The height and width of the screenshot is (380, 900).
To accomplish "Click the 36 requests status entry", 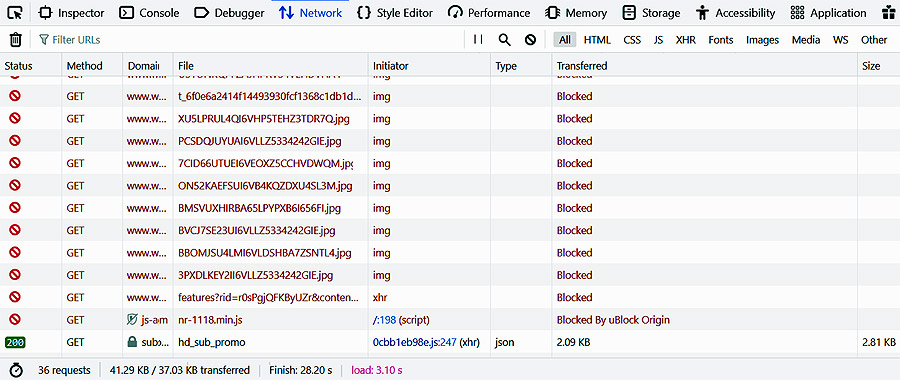I will (64, 370).
